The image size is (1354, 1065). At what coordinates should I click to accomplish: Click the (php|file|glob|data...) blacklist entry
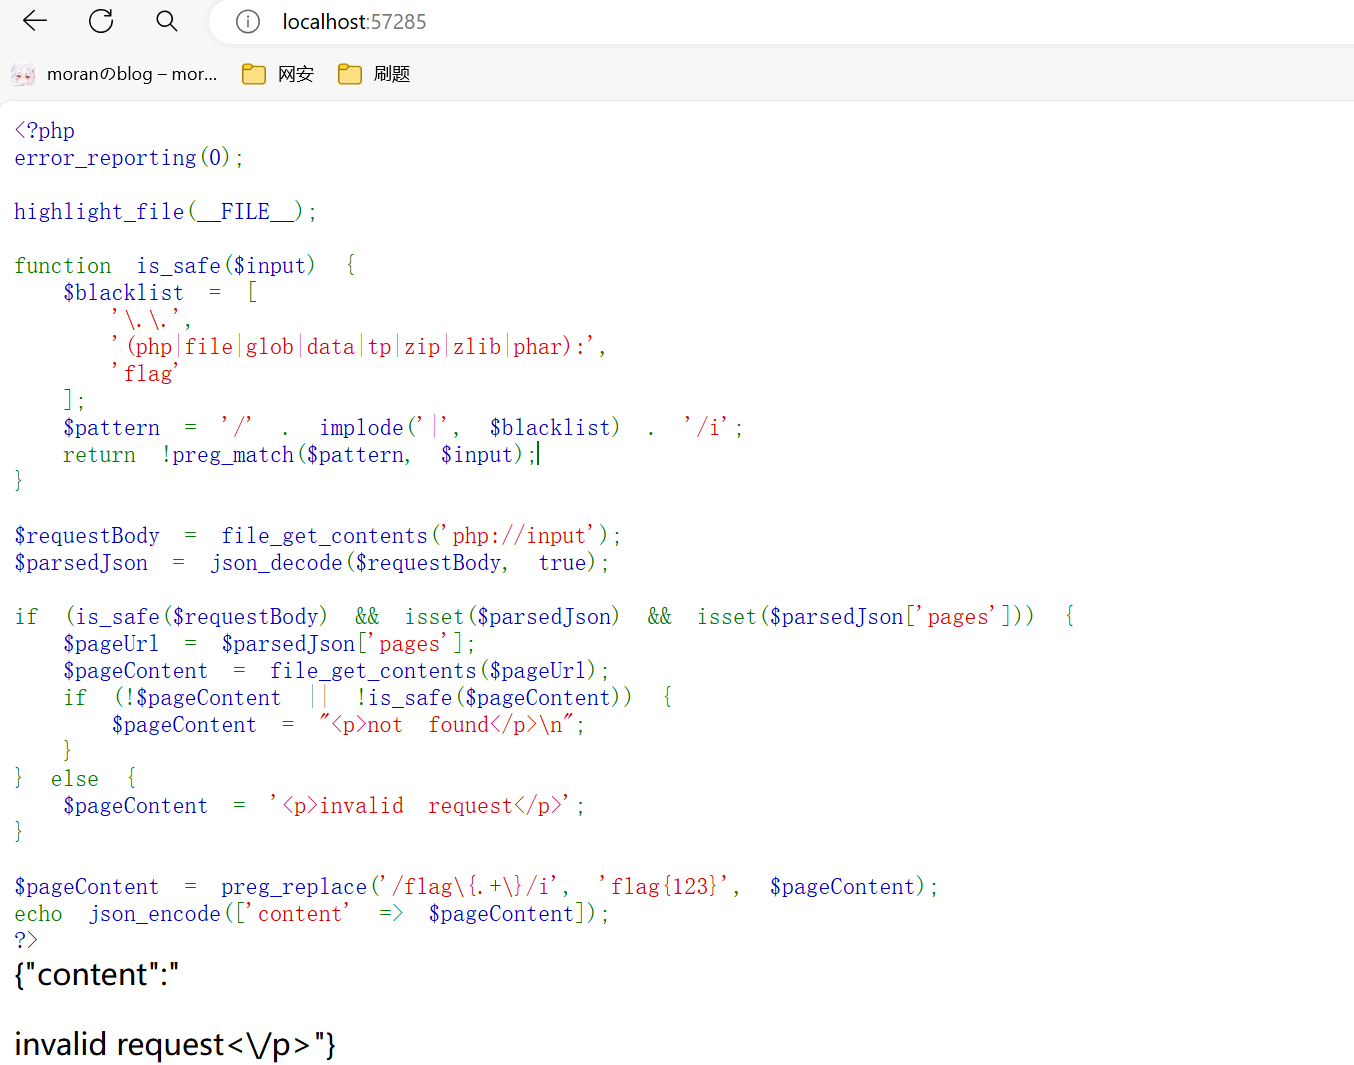click(x=358, y=347)
